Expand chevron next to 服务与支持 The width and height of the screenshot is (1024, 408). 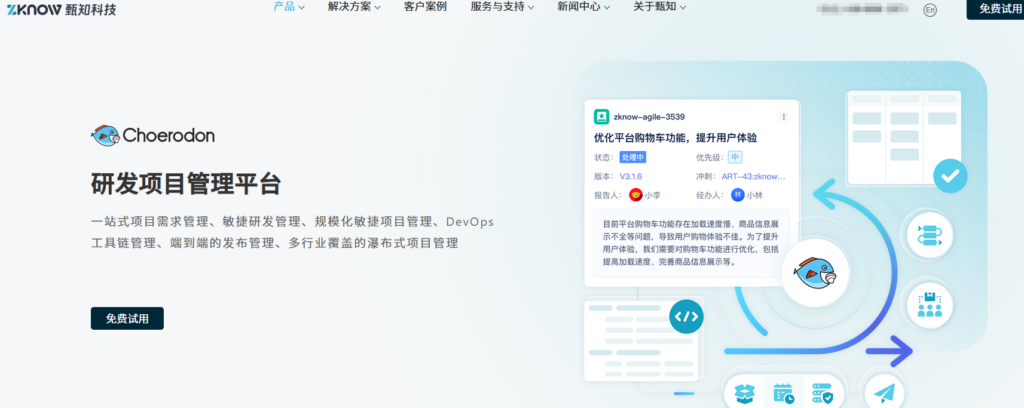530,8
